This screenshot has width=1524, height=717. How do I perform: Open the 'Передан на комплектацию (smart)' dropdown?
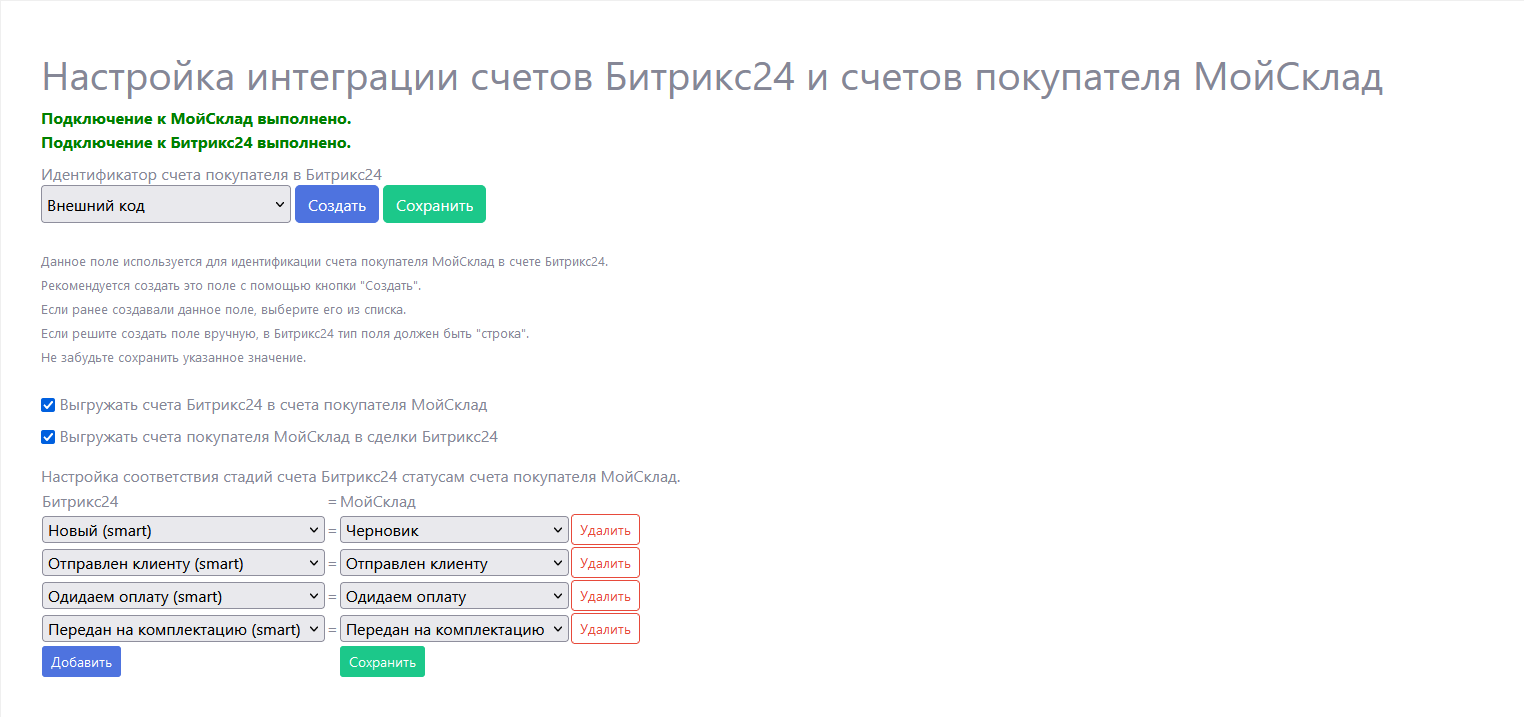(183, 629)
